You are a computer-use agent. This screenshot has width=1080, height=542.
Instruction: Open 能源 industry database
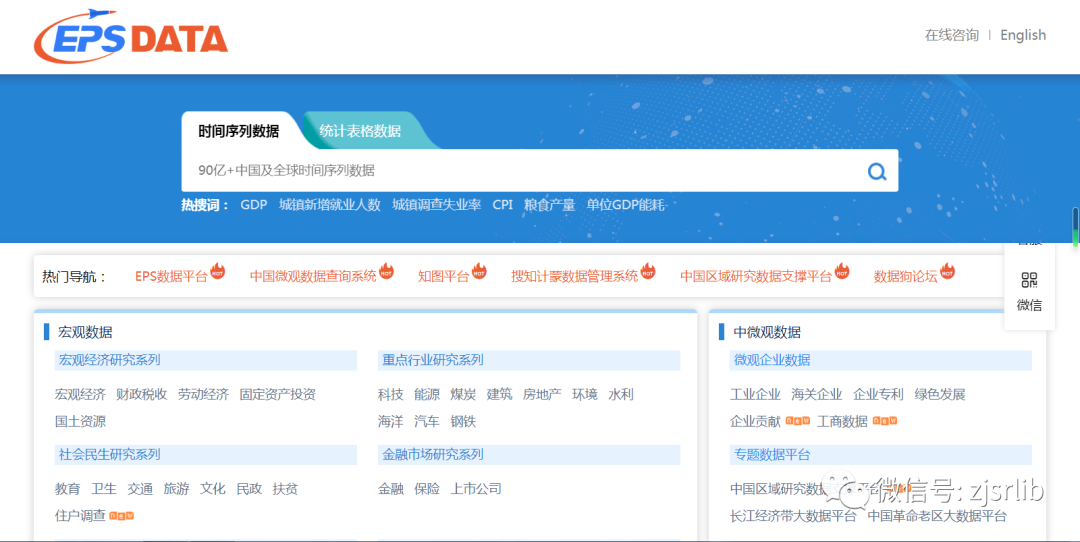click(427, 395)
